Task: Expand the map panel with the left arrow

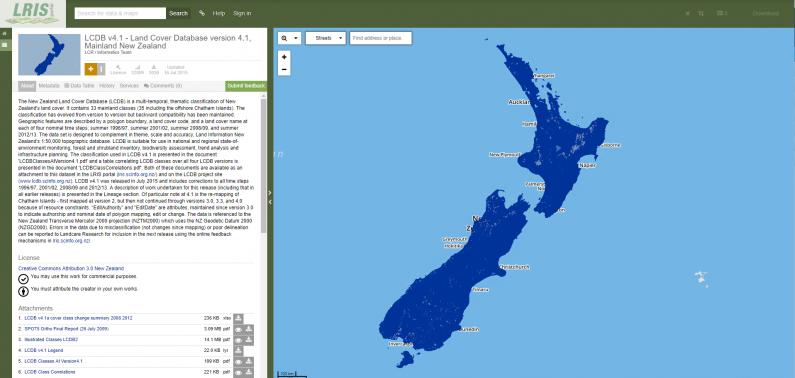Action: click(x=270, y=202)
